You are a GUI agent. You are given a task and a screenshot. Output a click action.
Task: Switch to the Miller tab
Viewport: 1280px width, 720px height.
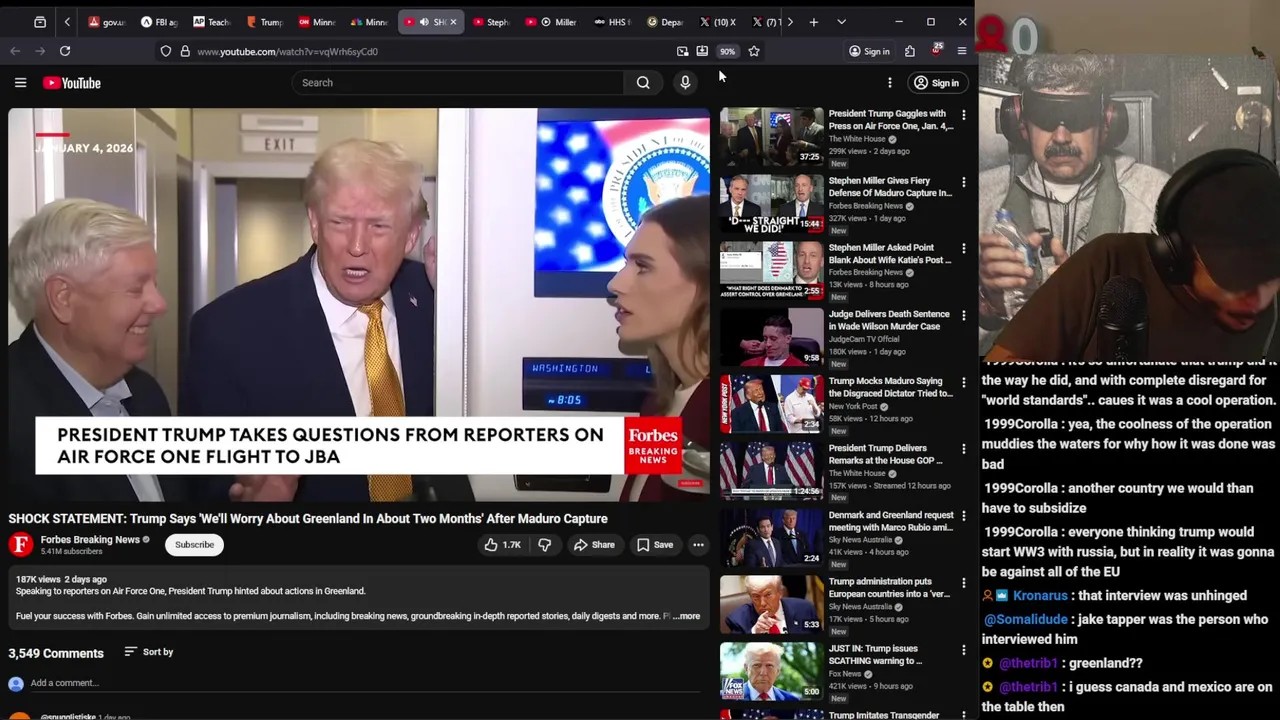[559, 22]
